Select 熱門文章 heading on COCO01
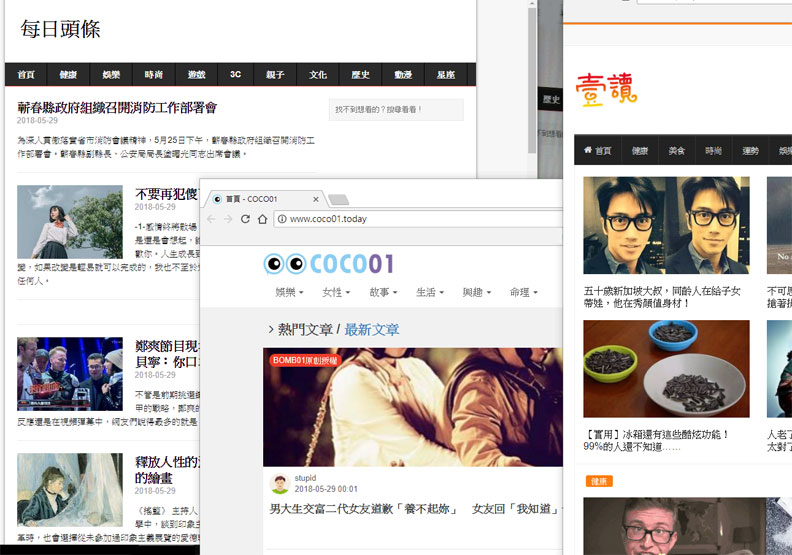This screenshot has height=555, width=792. pos(305,330)
